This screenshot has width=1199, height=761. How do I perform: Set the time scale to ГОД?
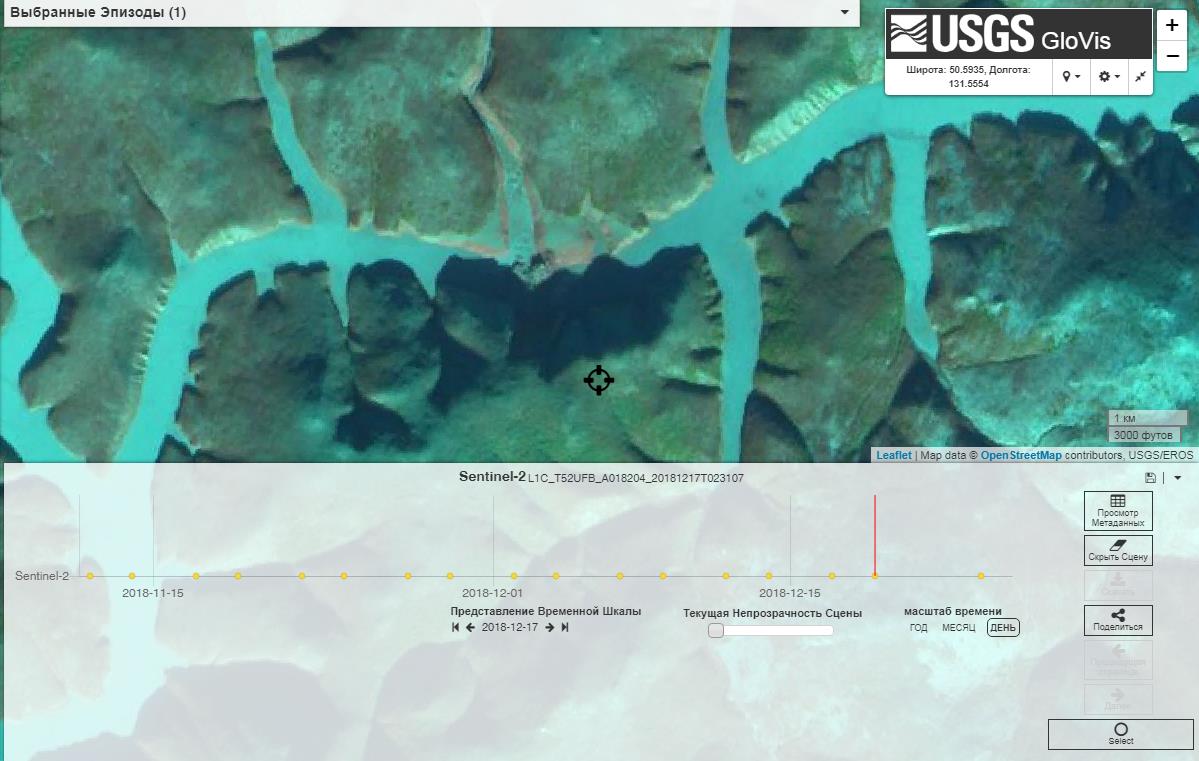click(x=918, y=628)
